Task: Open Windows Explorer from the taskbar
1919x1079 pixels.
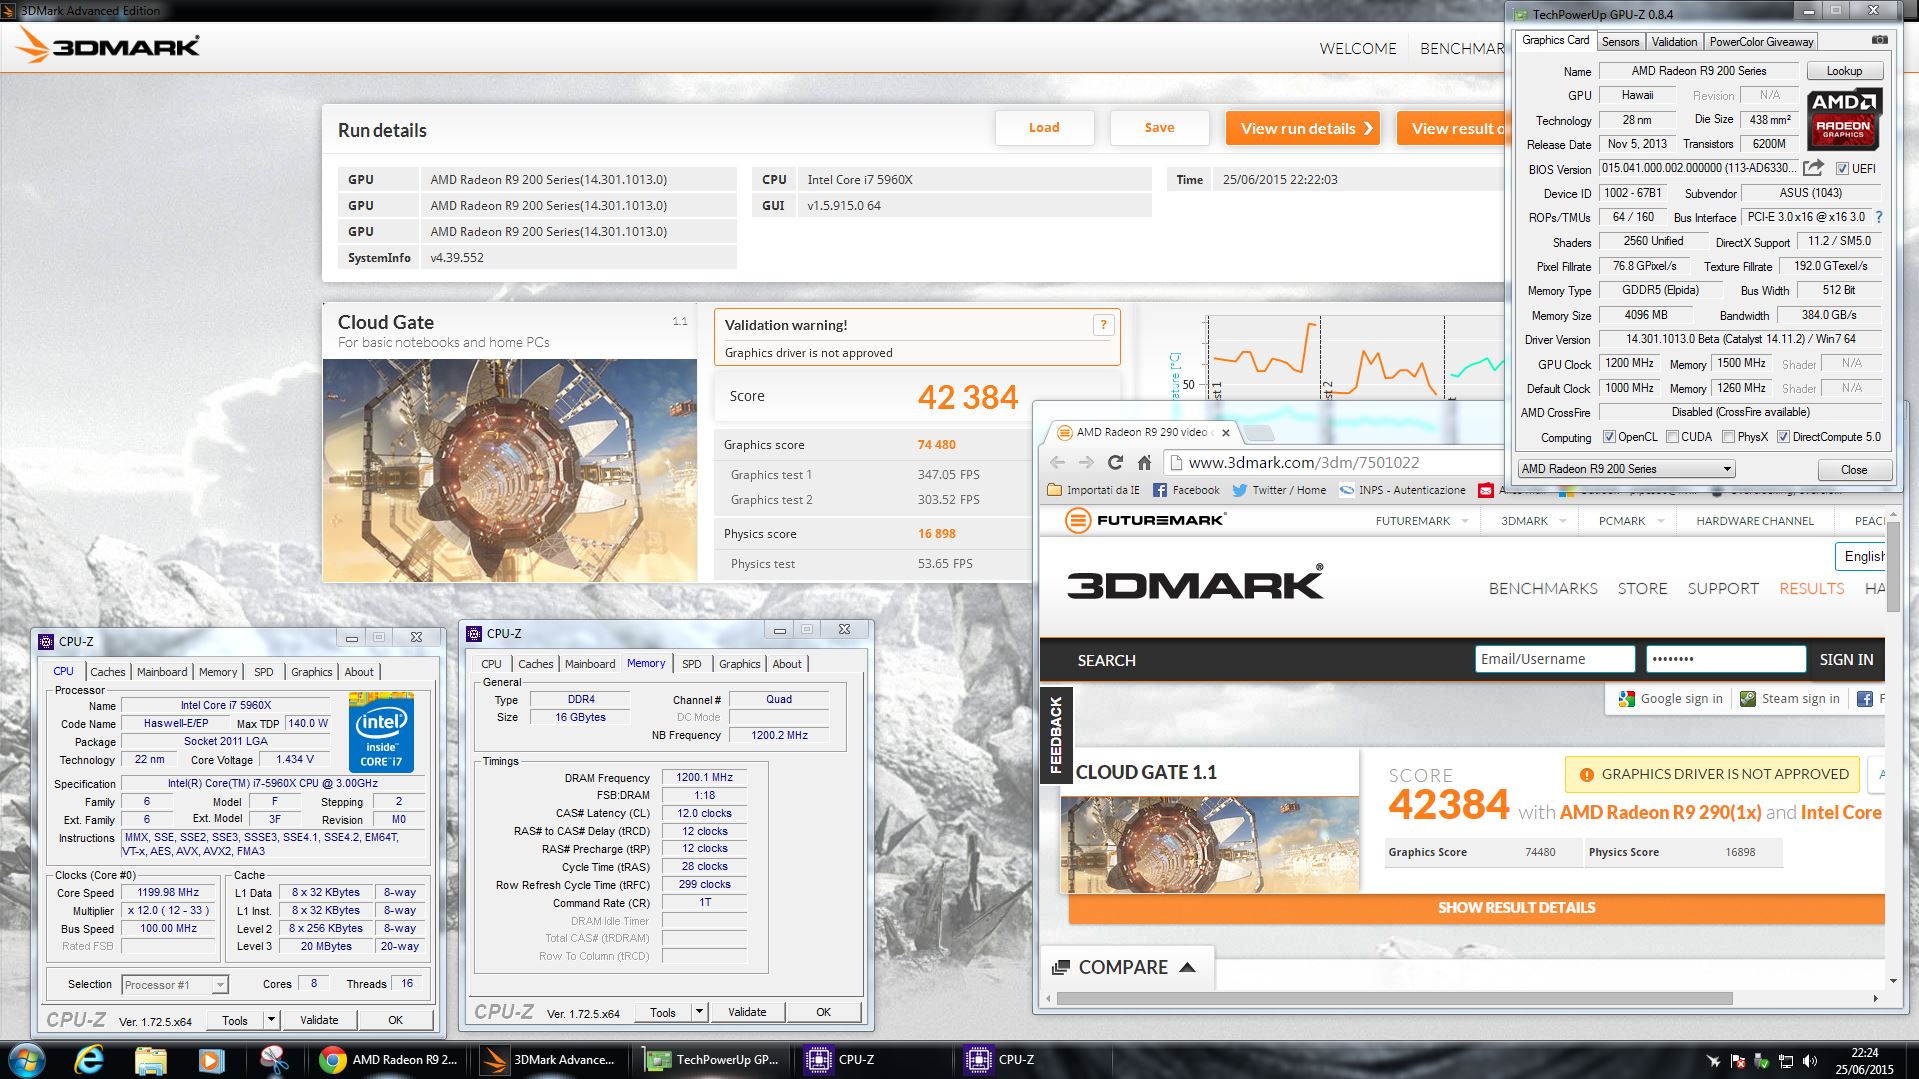Action: pos(150,1060)
